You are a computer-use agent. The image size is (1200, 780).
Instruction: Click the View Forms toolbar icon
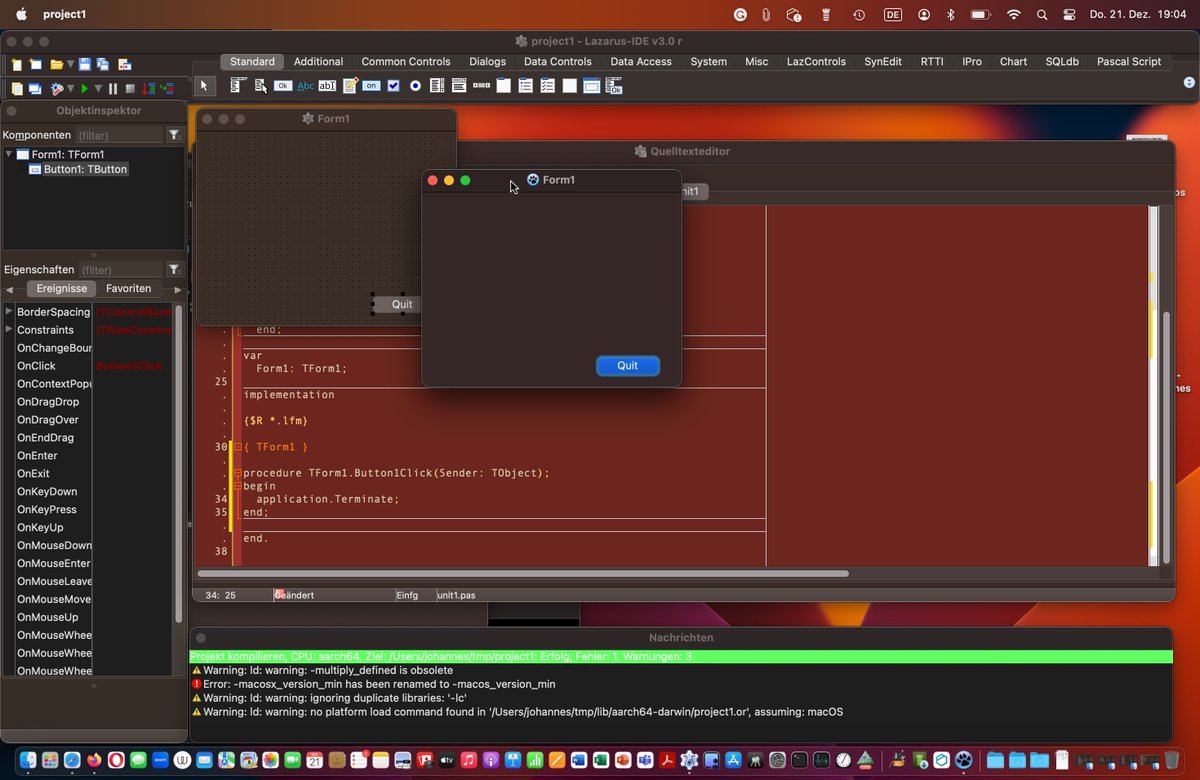point(35,89)
